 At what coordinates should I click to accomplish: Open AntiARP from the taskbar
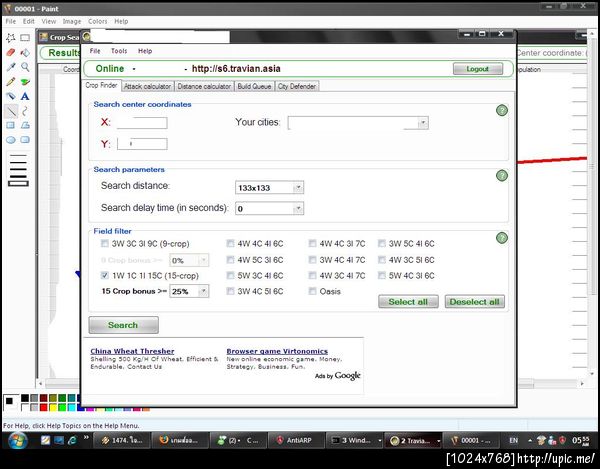tap(296, 440)
